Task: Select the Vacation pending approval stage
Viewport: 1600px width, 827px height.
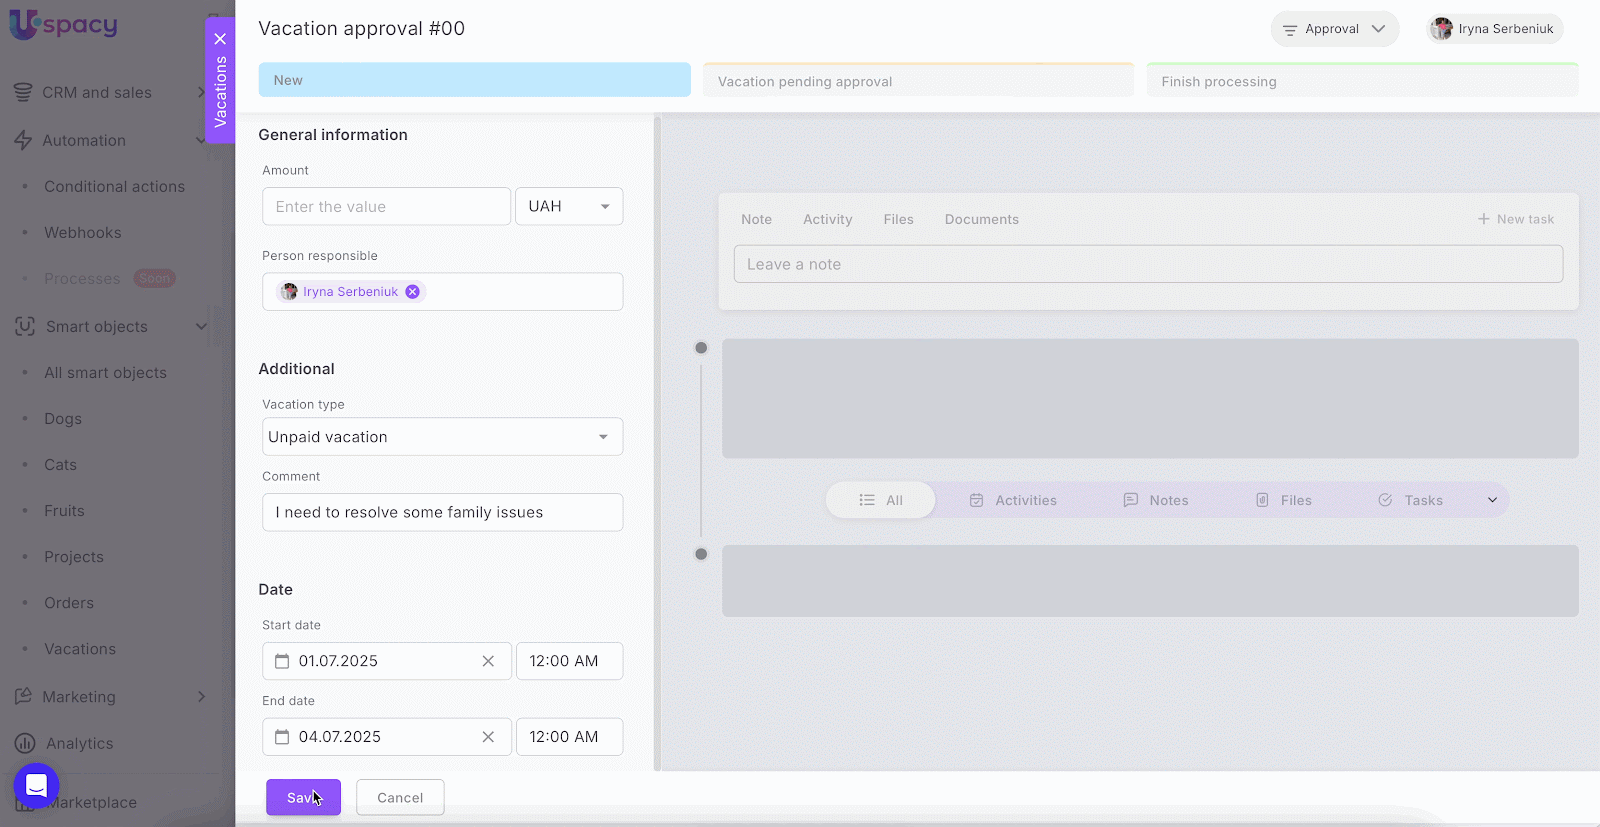Action: pos(918,81)
